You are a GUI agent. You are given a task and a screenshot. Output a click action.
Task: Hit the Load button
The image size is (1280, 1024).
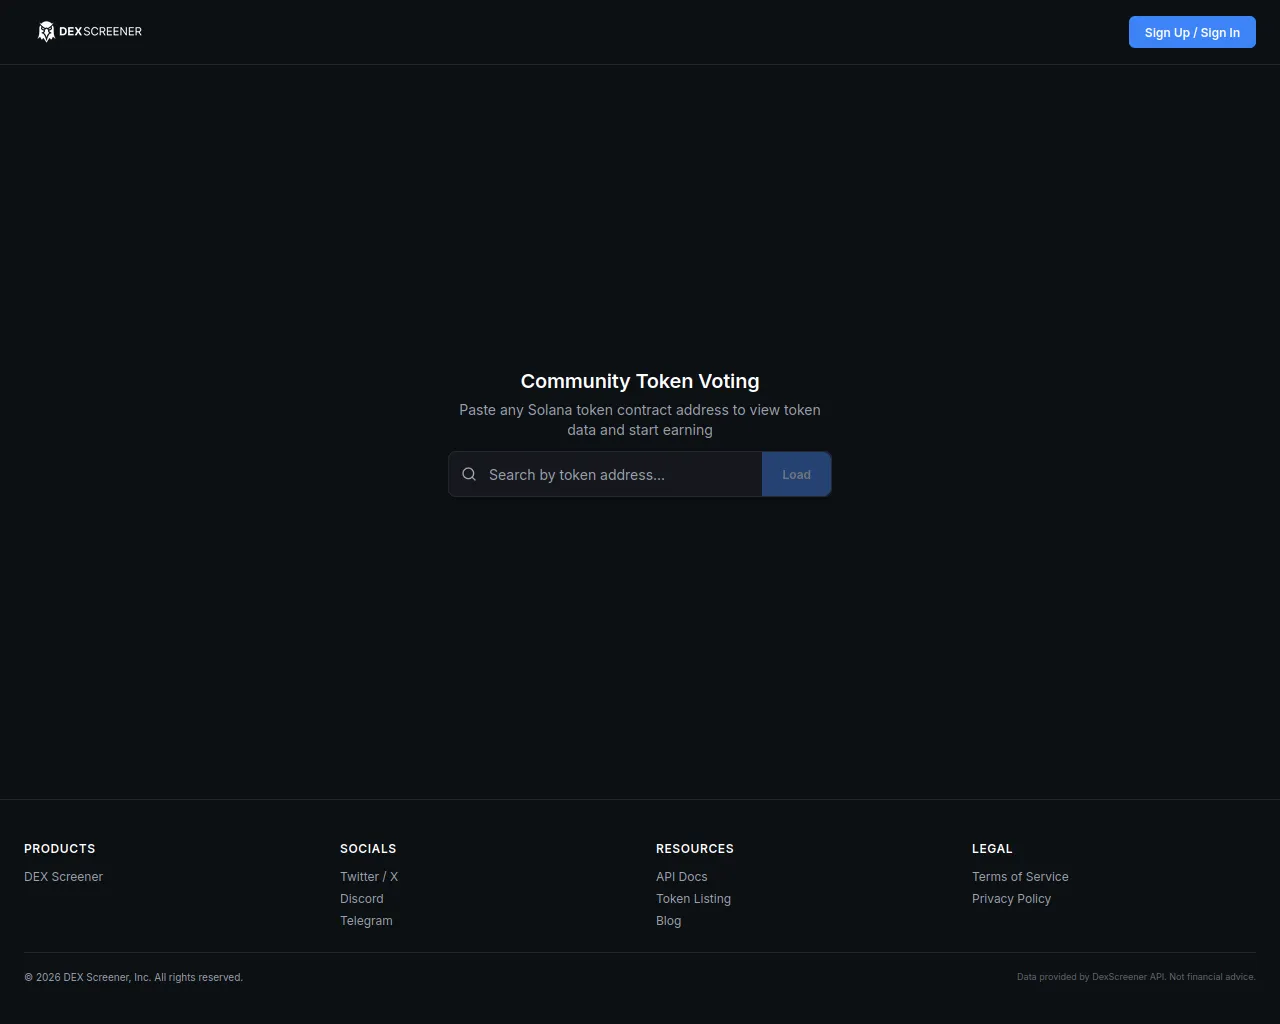[796, 475]
